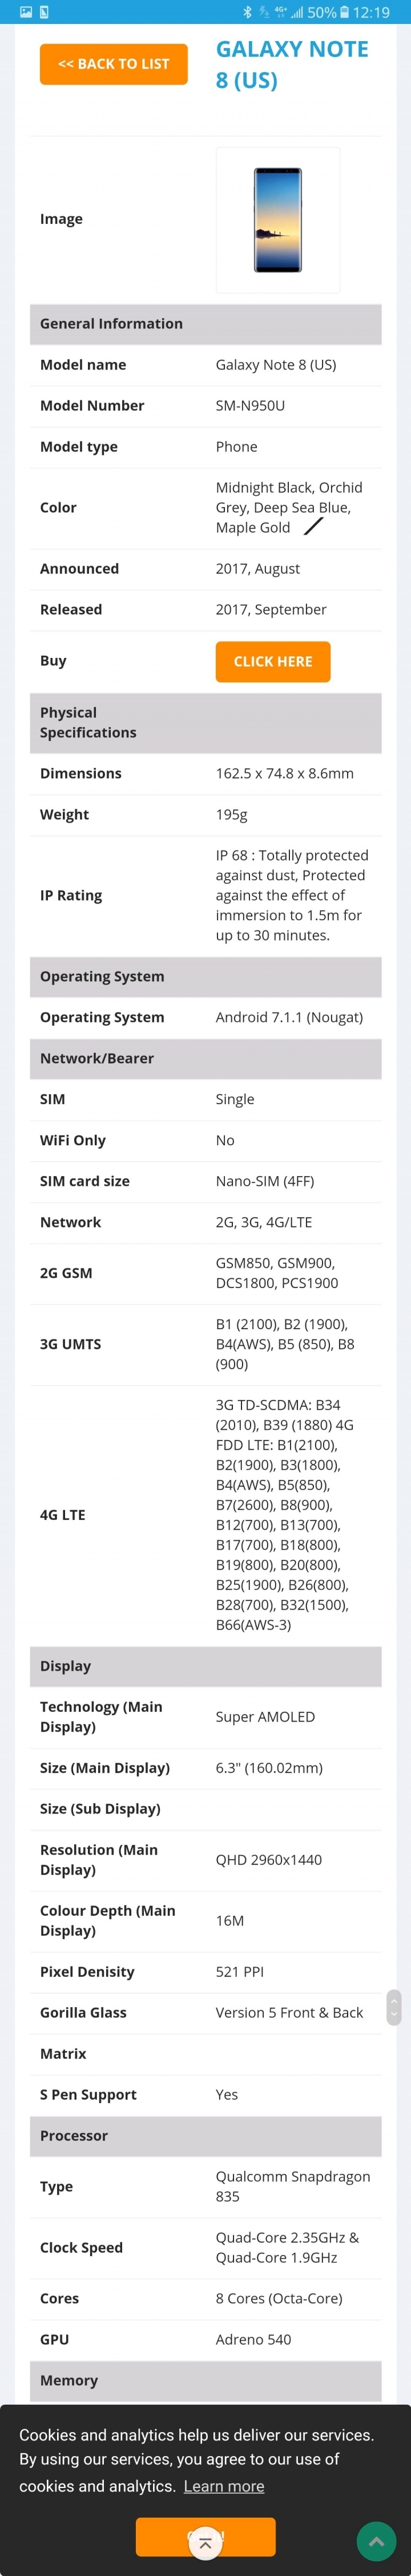Image resolution: width=411 pixels, height=2576 pixels.
Task: Tap the white circular up-arrow icon
Action: [x=205, y=2542]
